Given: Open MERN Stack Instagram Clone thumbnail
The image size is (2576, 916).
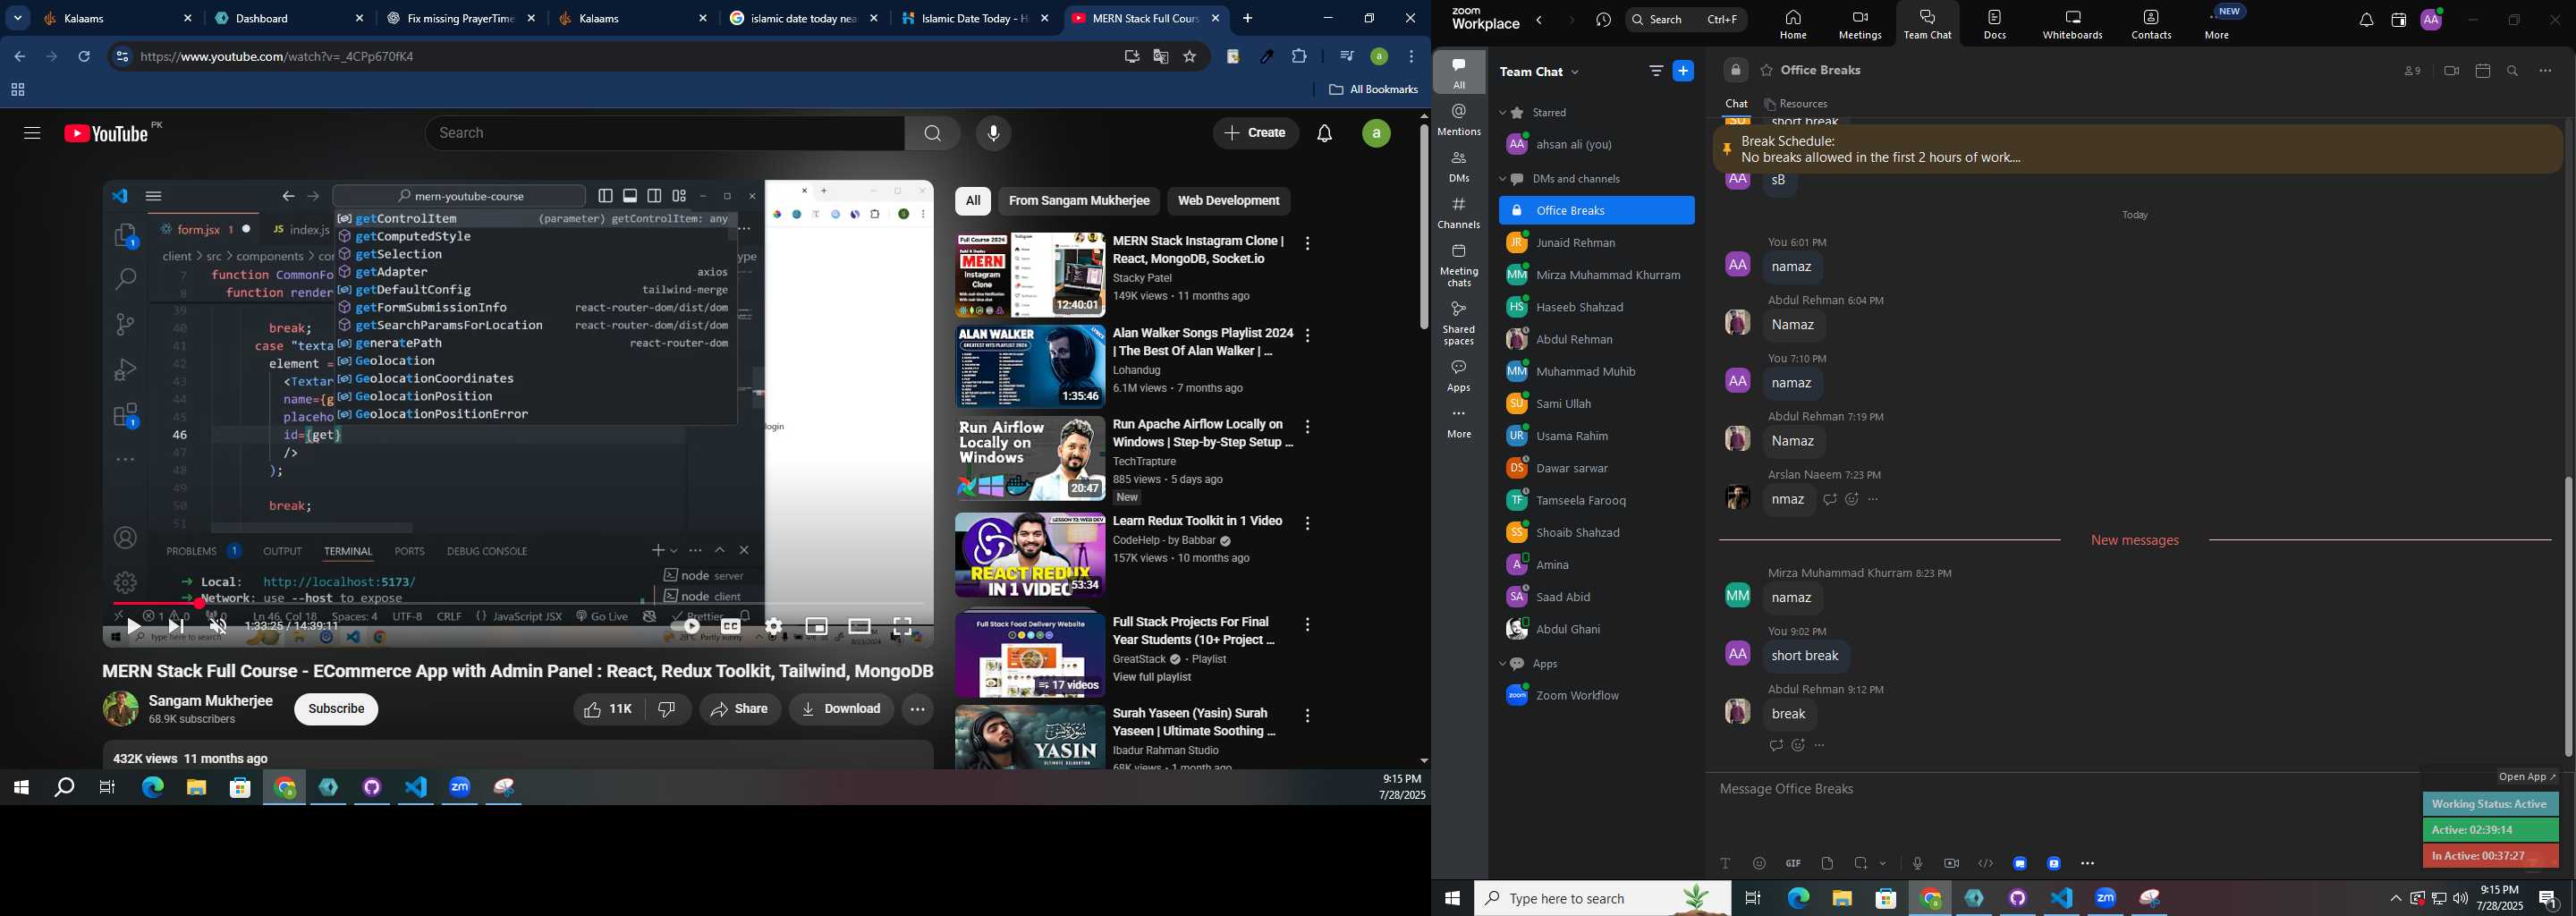Looking at the screenshot, I should click(1030, 275).
